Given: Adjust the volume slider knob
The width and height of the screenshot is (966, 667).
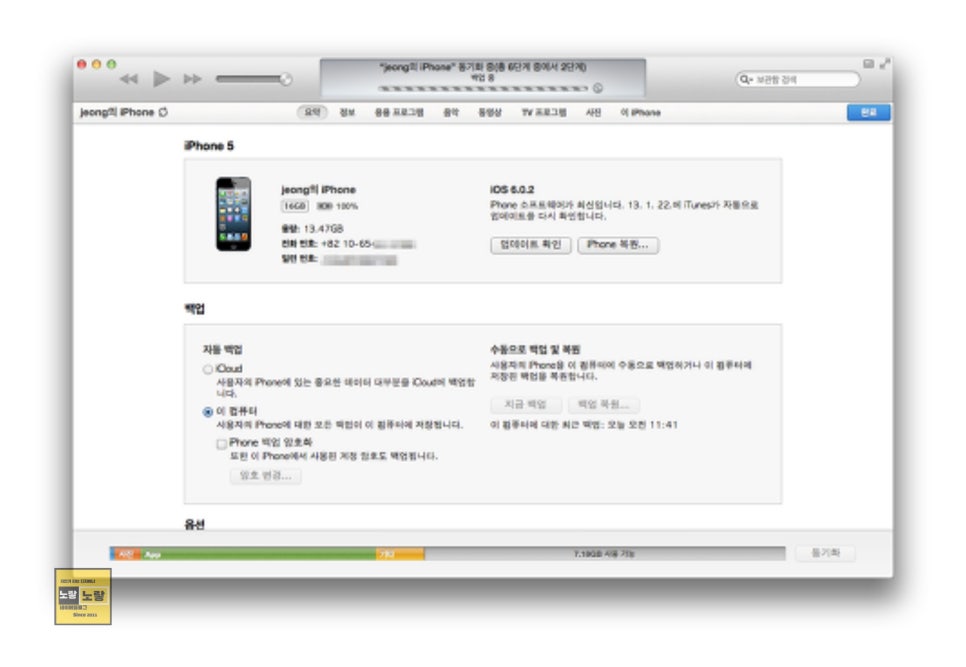Looking at the screenshot, I should click(x=286, y=78).
